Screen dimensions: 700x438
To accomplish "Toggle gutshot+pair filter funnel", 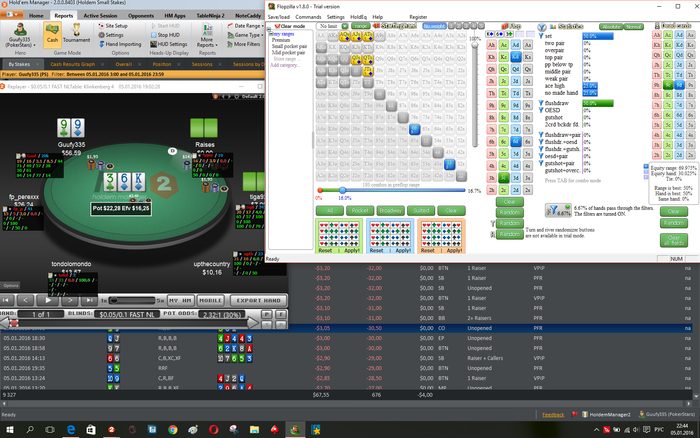I will point(541,163).
